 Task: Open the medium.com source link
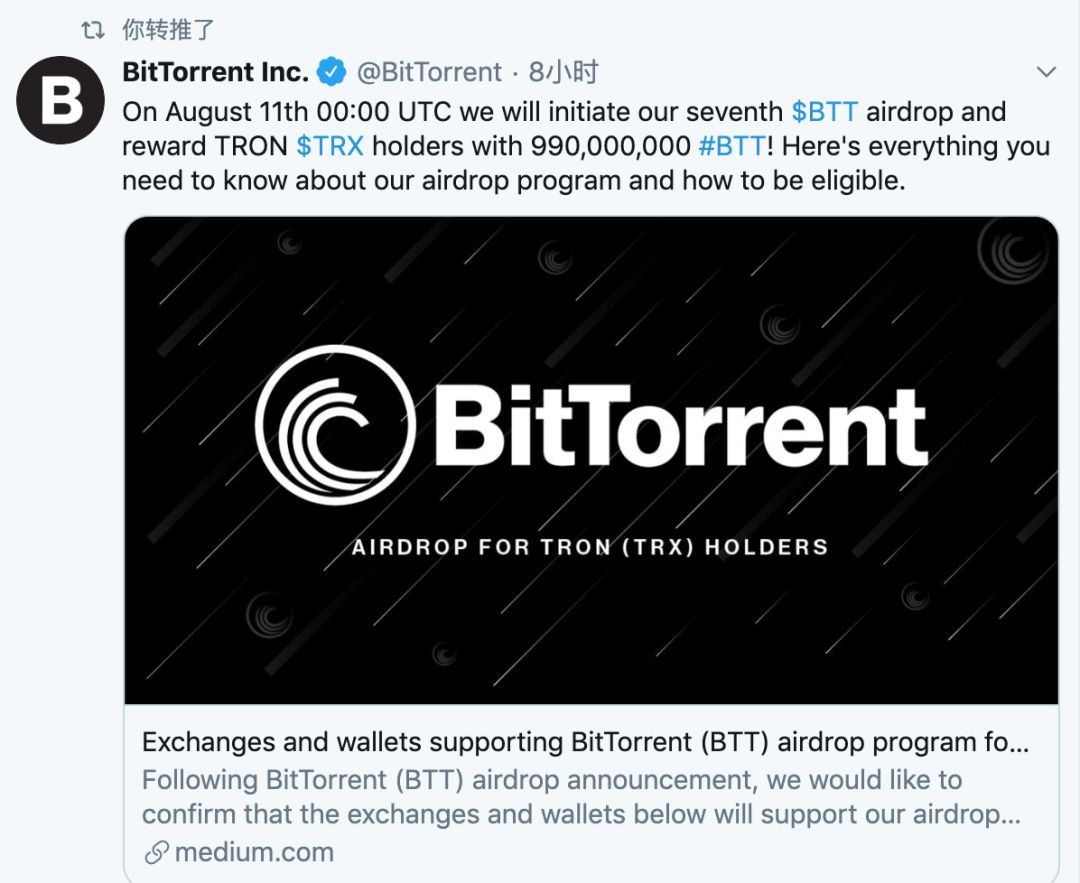click(254, 853)
